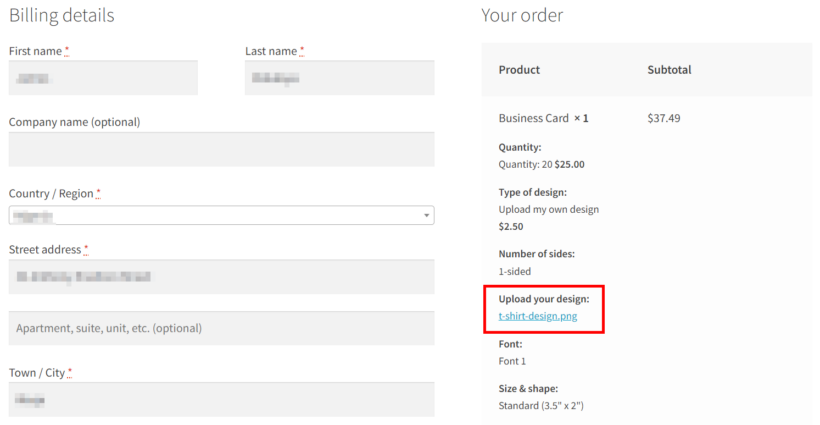
Task: Click the Apartment, suite, unit field
Action: pos(221,328)
